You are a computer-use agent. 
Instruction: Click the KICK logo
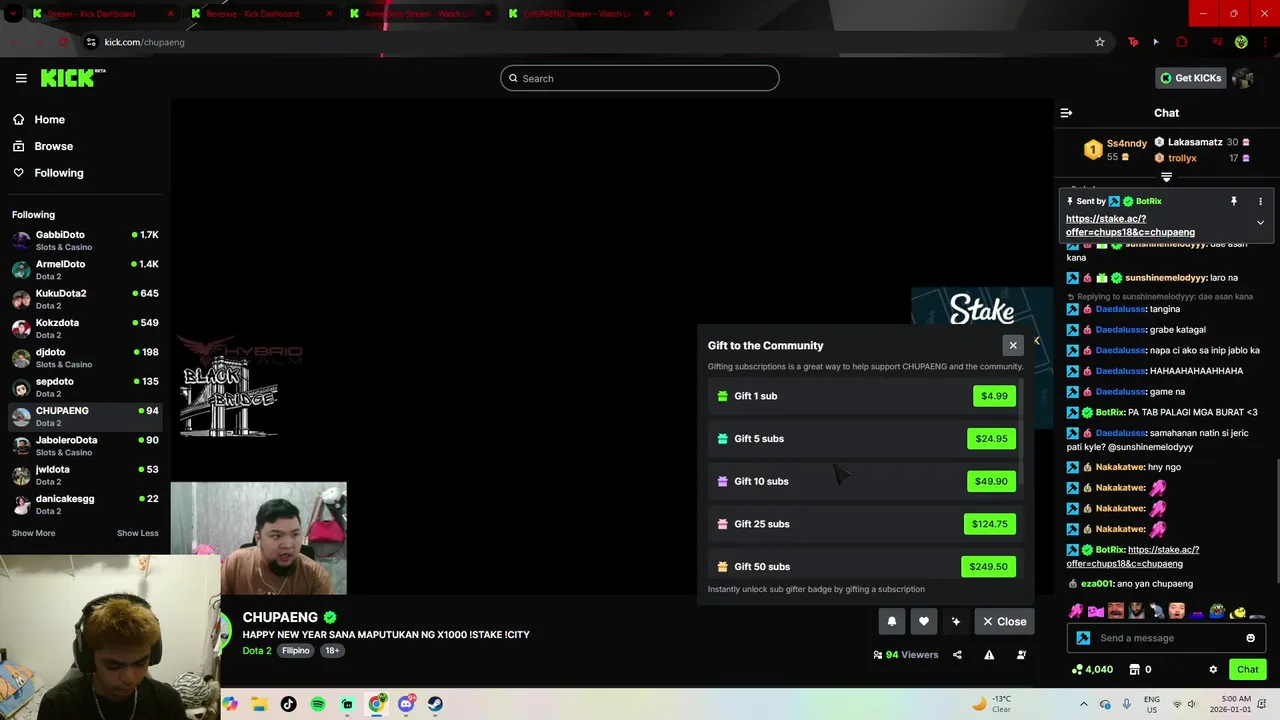[x=73, y=78]
